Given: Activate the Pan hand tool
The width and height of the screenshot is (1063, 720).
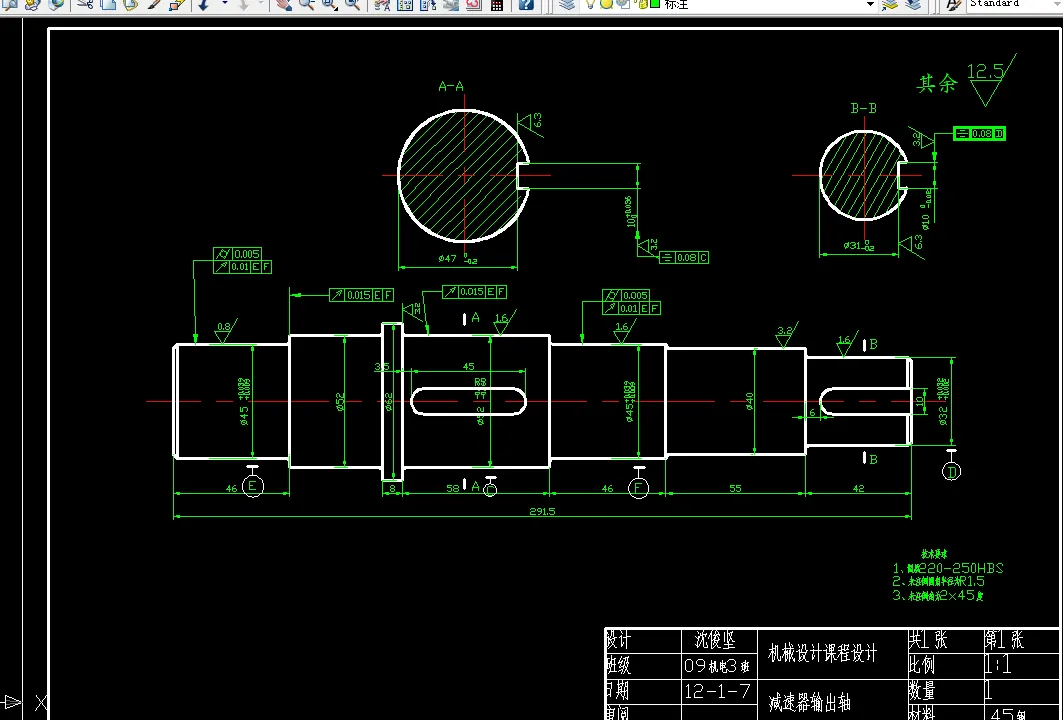Looking at the screenshot, I should click(284, 5).
